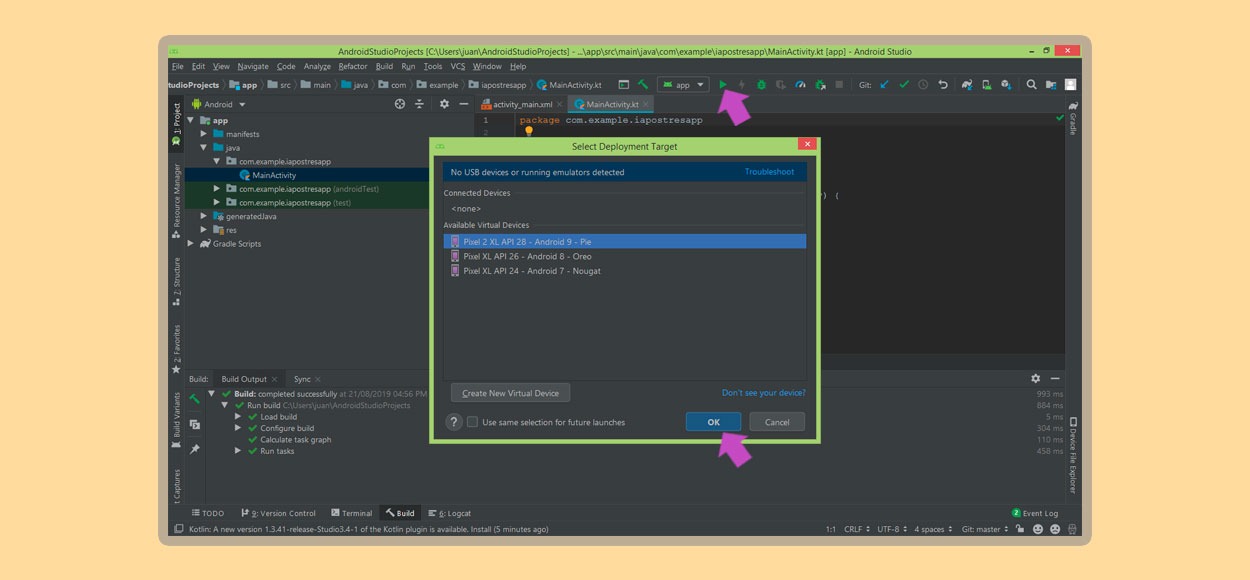Click the CRLF line separator status item
Image resolution: width=1250 pixels, height=580 pixels.
[856, 529]
